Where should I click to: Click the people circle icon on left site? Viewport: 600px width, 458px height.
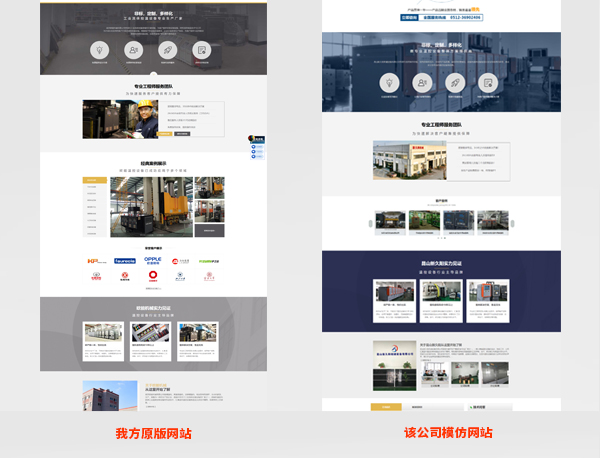coord(133,49)
